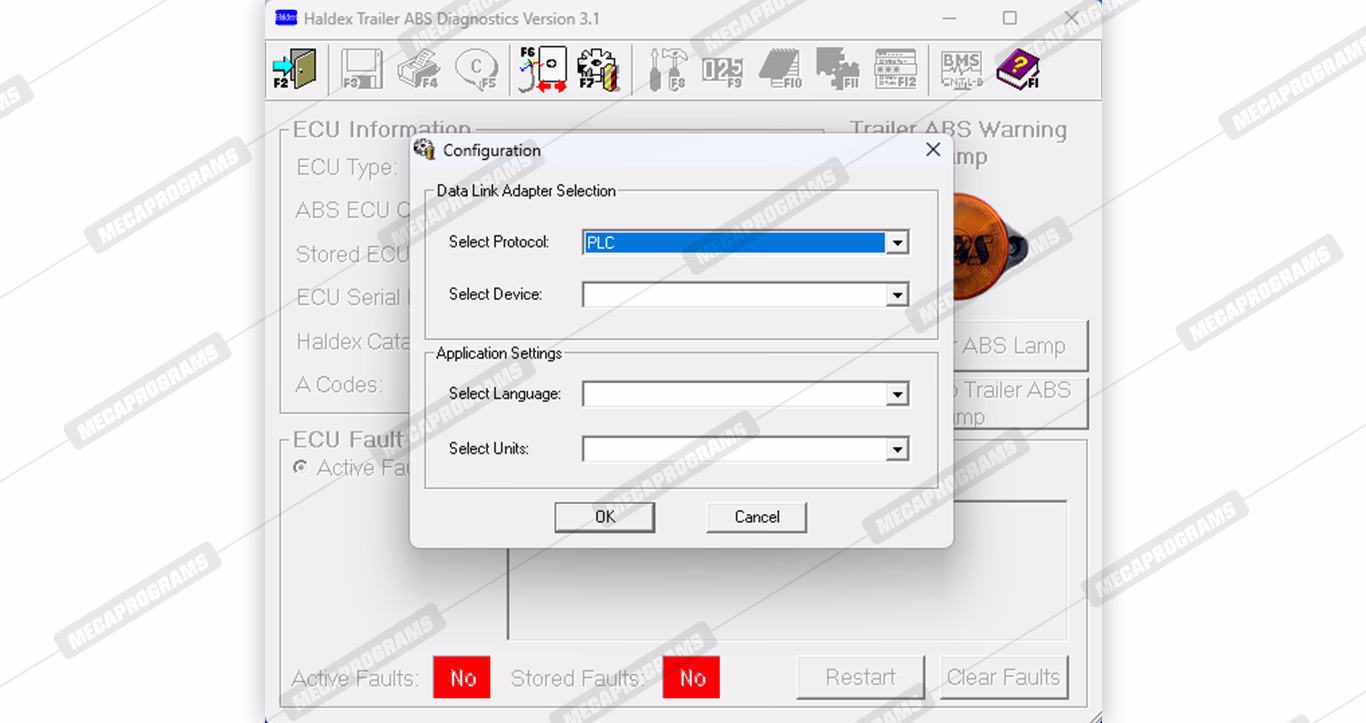This screenshot has width=1366, height=723.
Task: Expand the Select Device dropdown
Action: click(897, 295)
